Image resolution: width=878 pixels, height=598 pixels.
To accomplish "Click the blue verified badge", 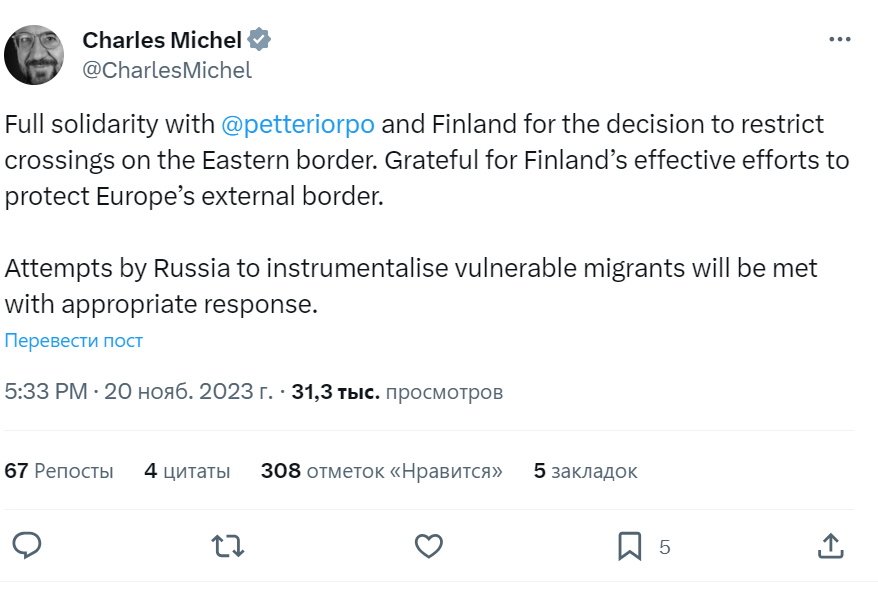I will click(x=260, y=40).
